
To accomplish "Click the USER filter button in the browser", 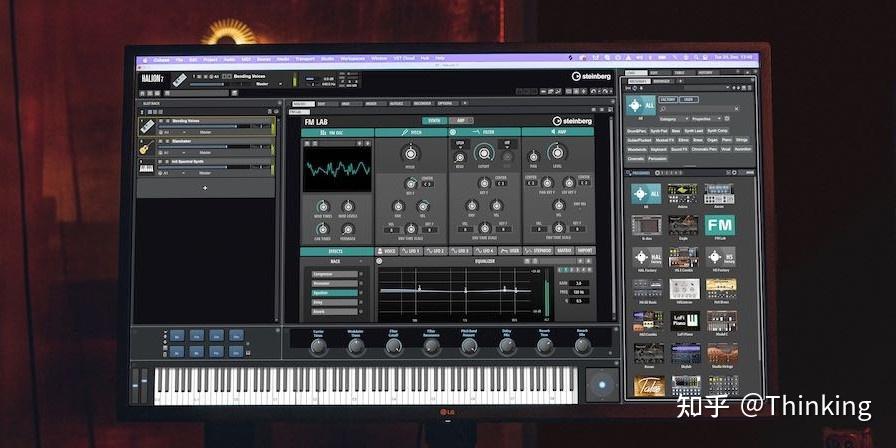I will pyautogui.click(x=689, y=99).
